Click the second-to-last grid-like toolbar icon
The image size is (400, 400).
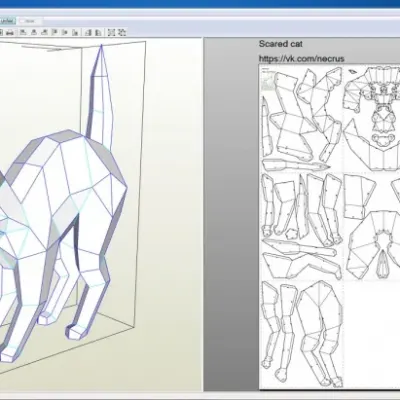(x=112, y=32)
